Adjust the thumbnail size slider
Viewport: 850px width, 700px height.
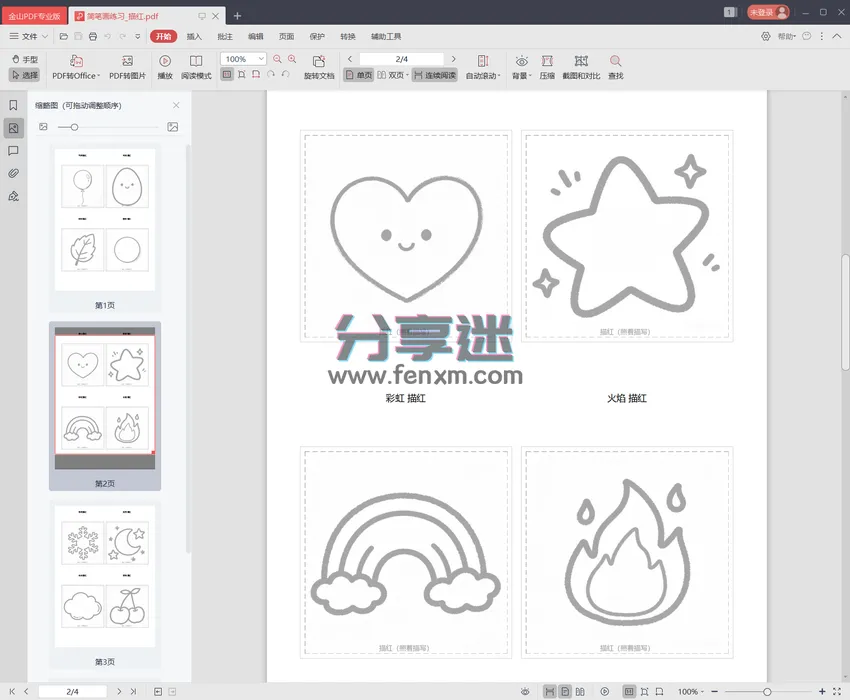click(74, 127)
